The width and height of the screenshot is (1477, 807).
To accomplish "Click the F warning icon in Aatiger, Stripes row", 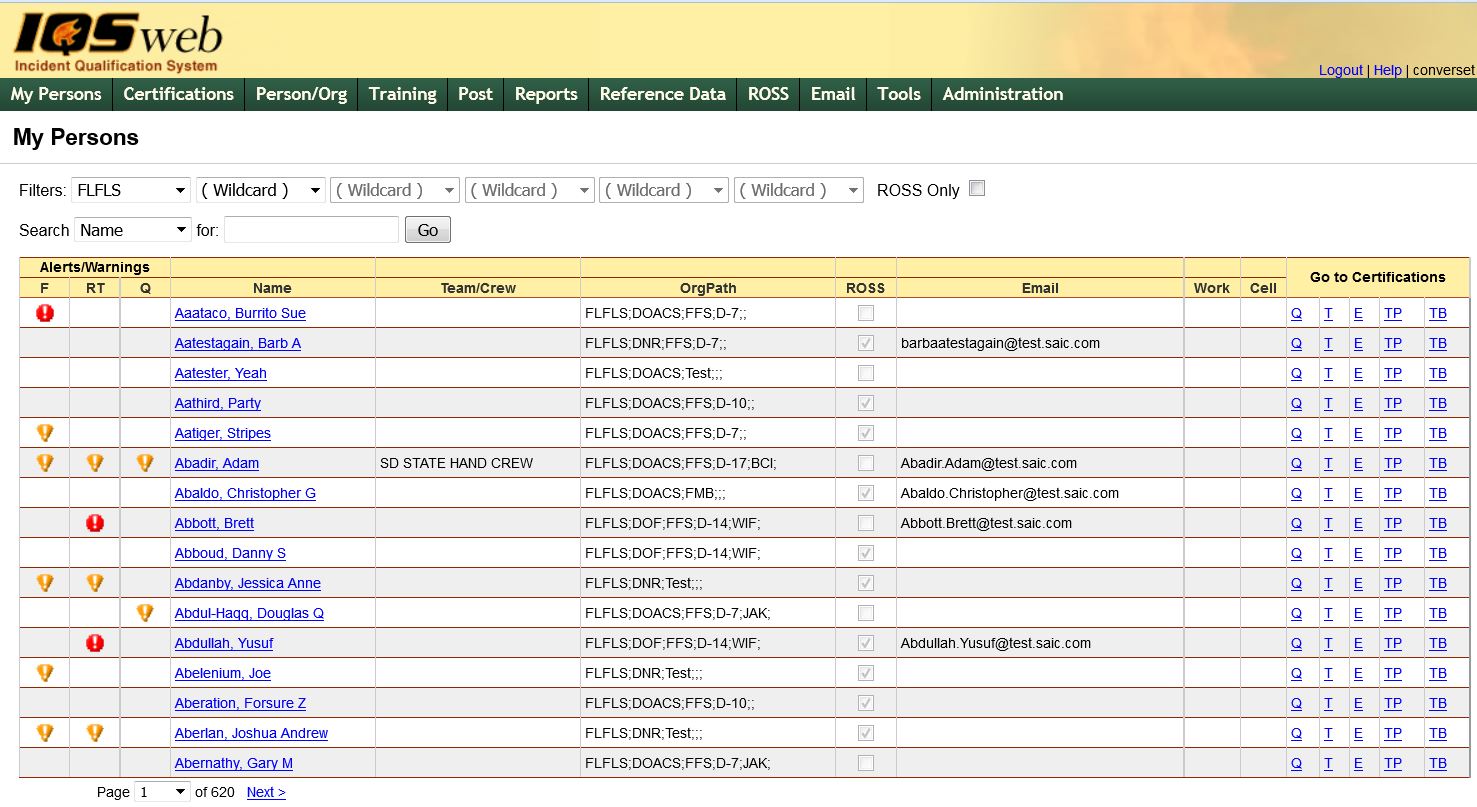I will (45, 433).
